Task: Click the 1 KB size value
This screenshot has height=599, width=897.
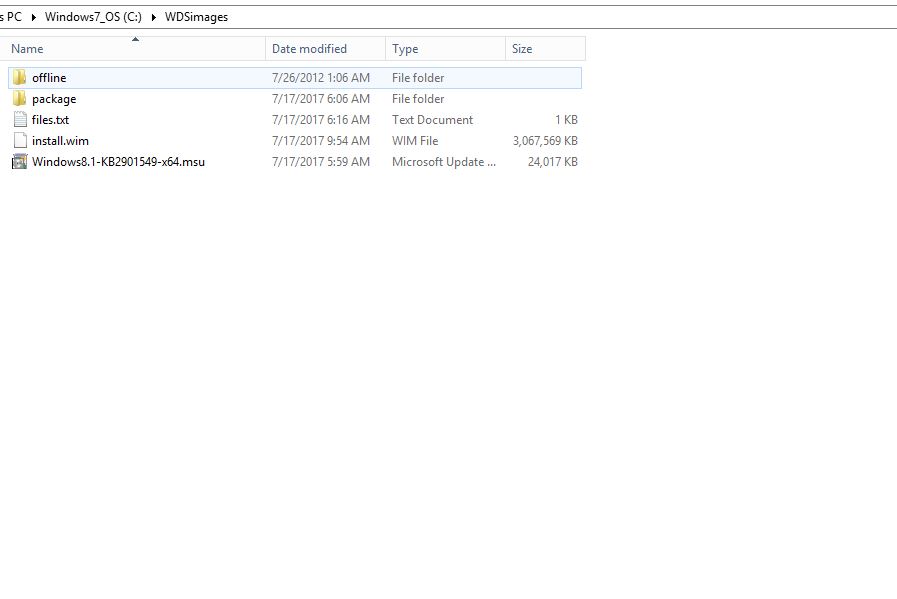Action: tap(566, 120)
